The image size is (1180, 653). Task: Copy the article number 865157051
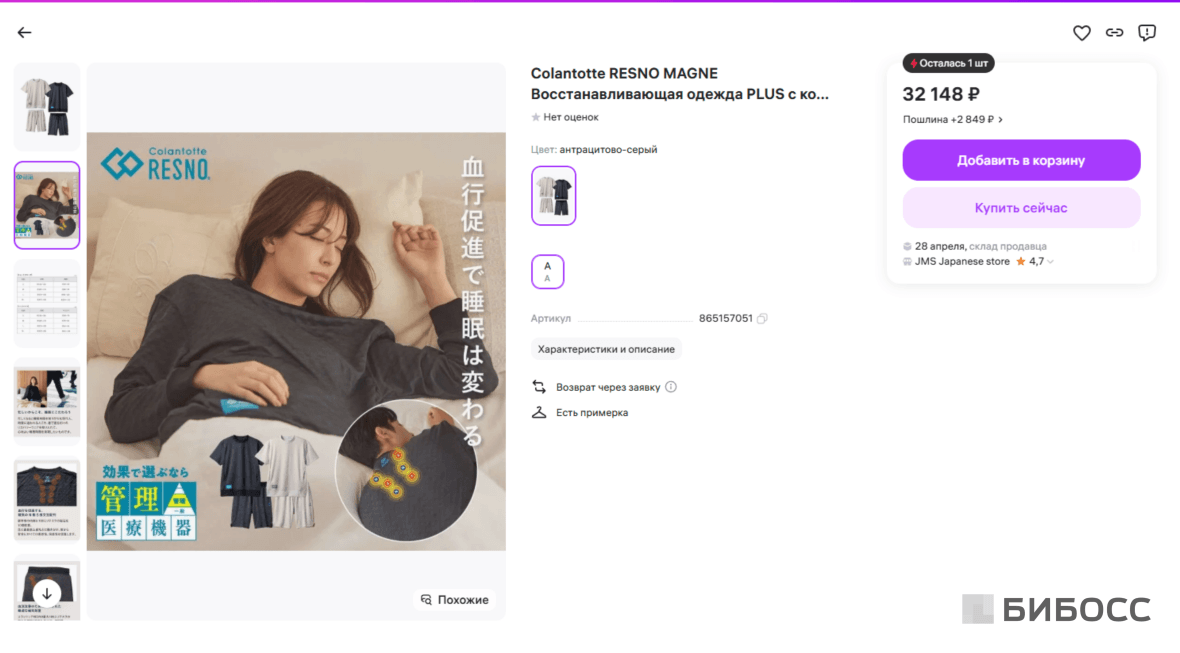click(x=762, y=318)
